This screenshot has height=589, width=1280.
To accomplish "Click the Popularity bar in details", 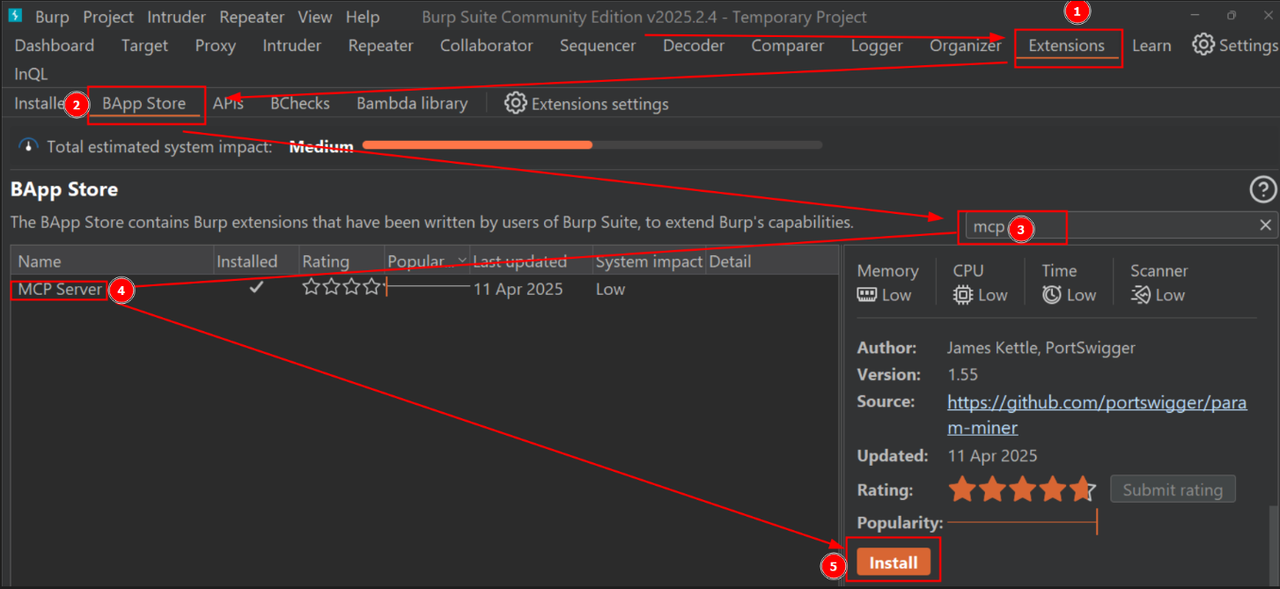I will point(1022,522).
